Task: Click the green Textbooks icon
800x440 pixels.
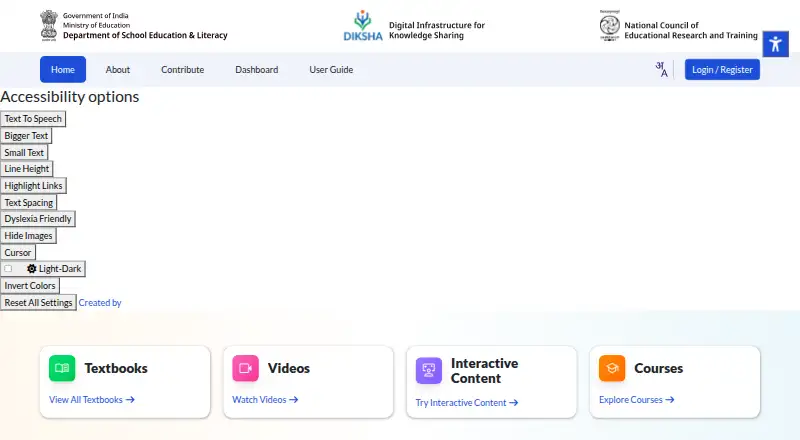Action: [x=62, y=368]
